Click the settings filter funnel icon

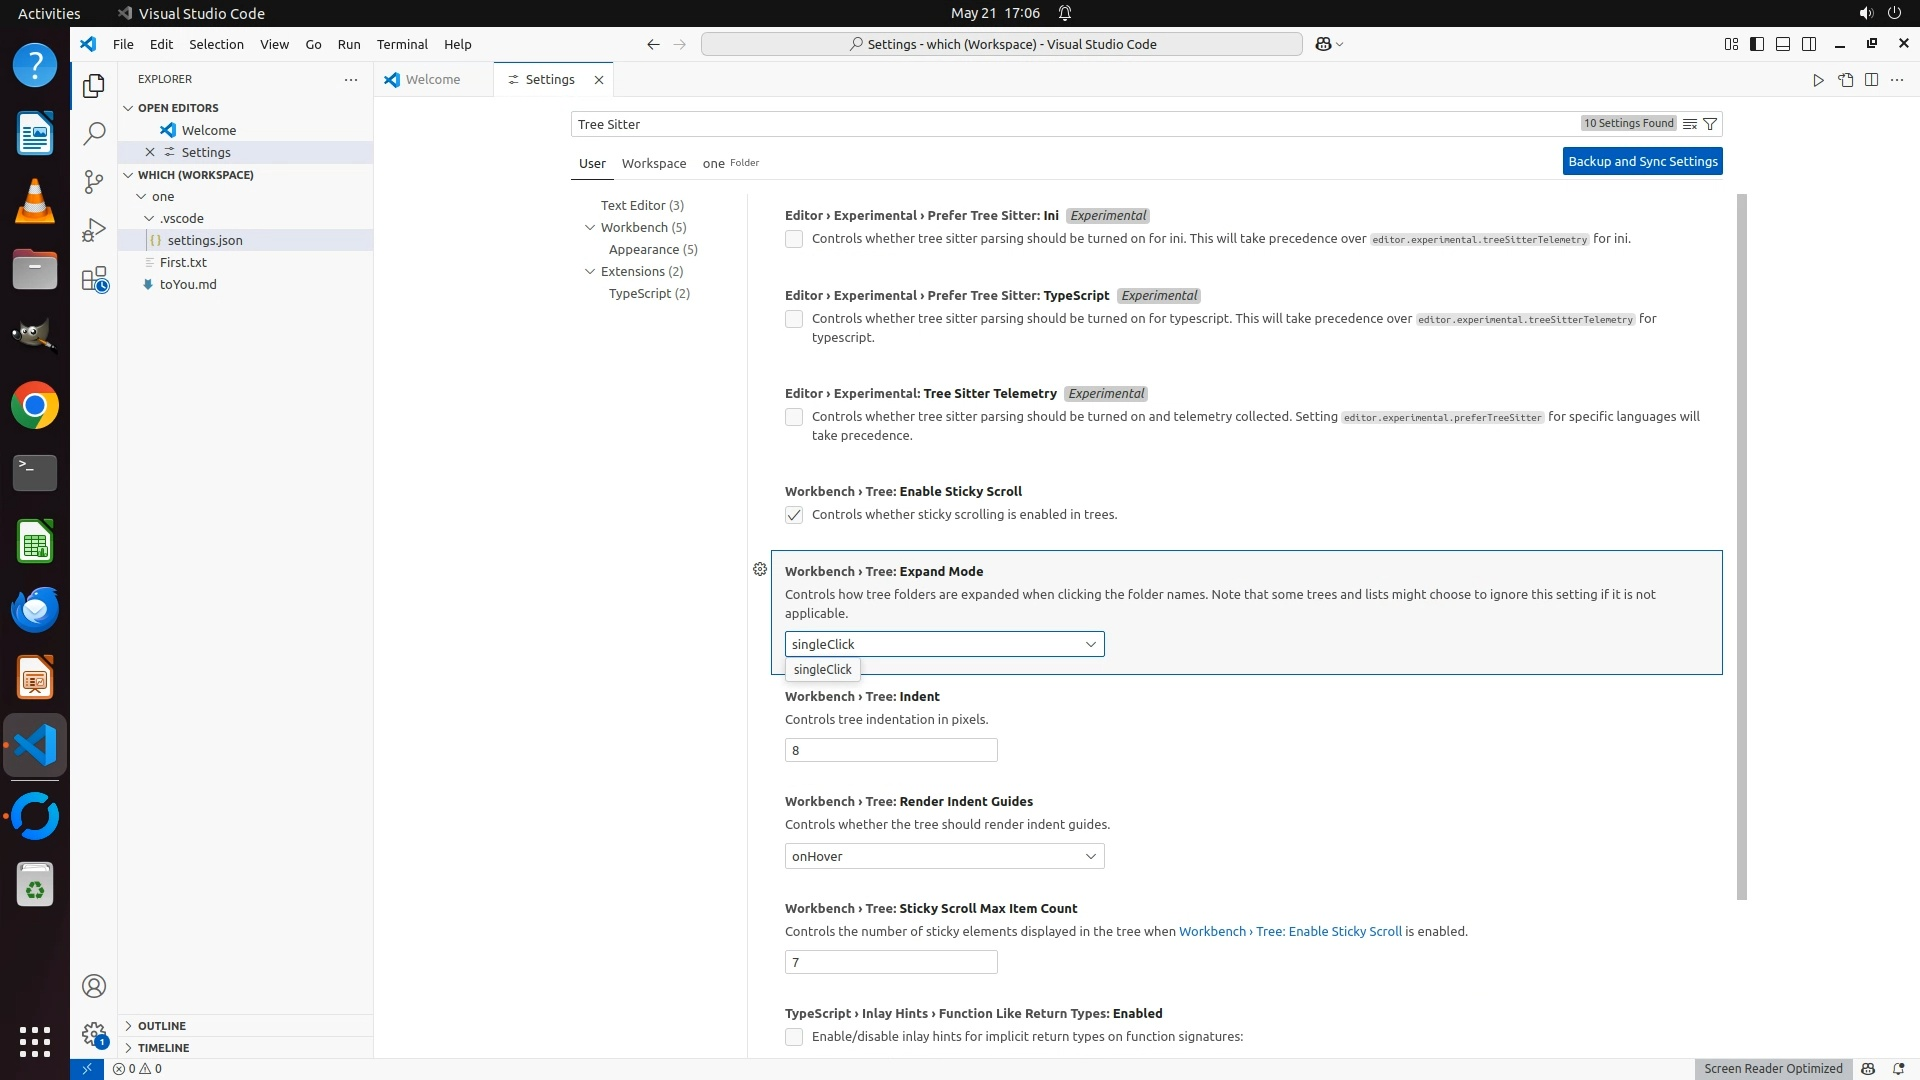pos(1710,124)
